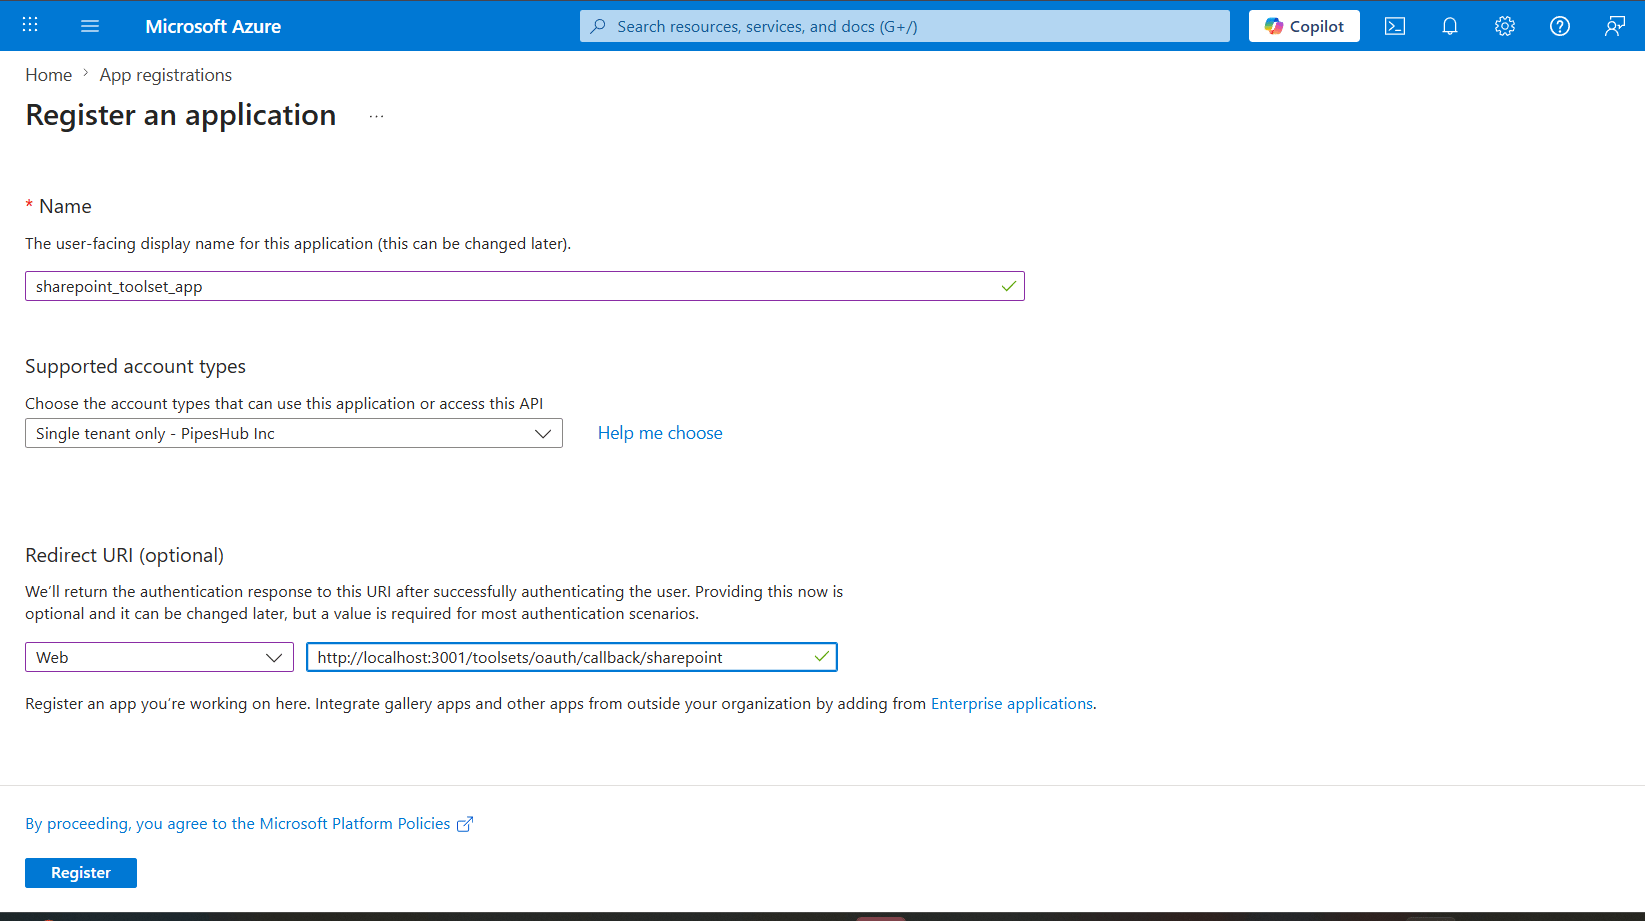Go to App registrations breadcrumb

(166, 75)
